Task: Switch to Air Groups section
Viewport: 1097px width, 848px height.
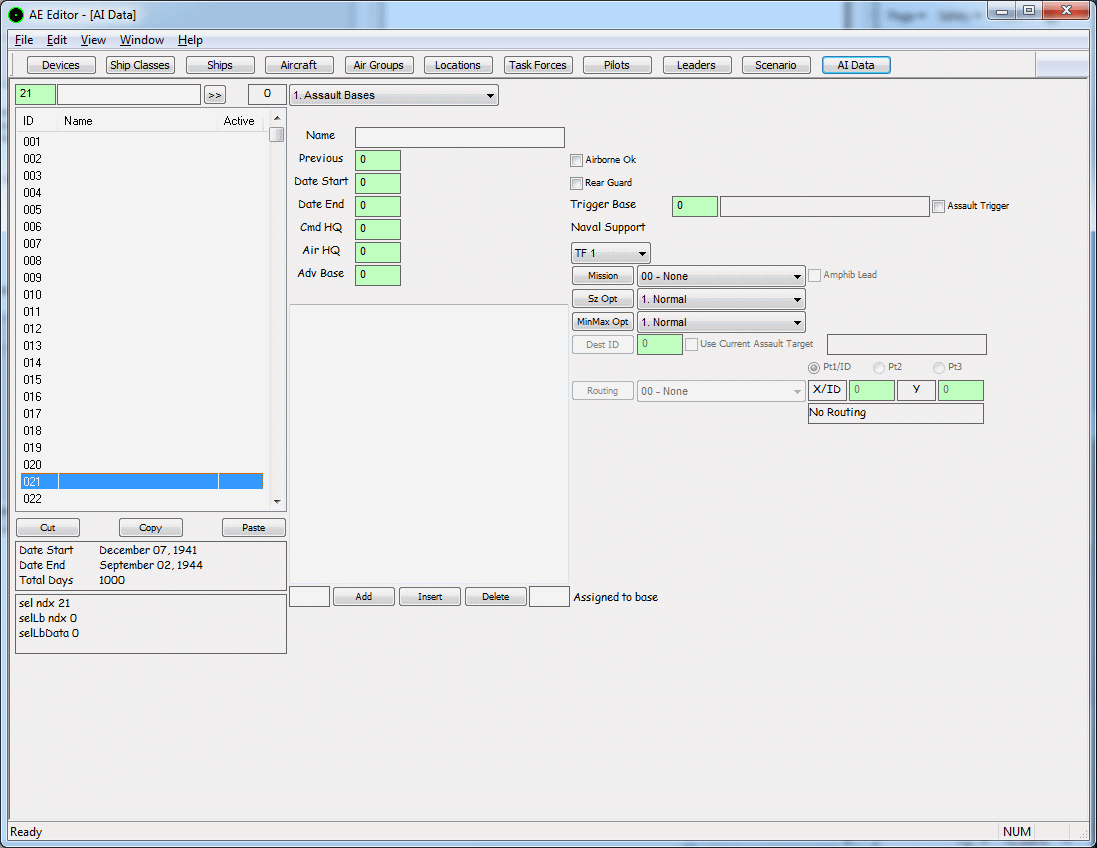Action: click(378, 65)
